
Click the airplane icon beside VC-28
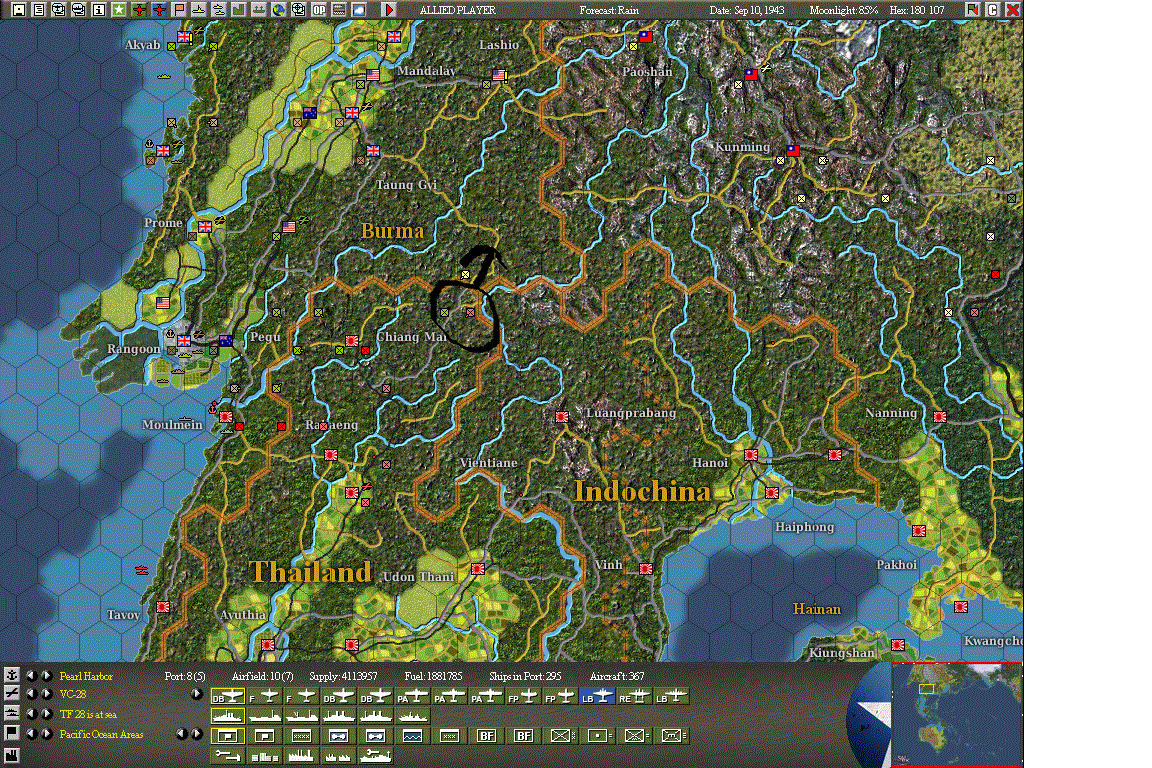point(12,693)
